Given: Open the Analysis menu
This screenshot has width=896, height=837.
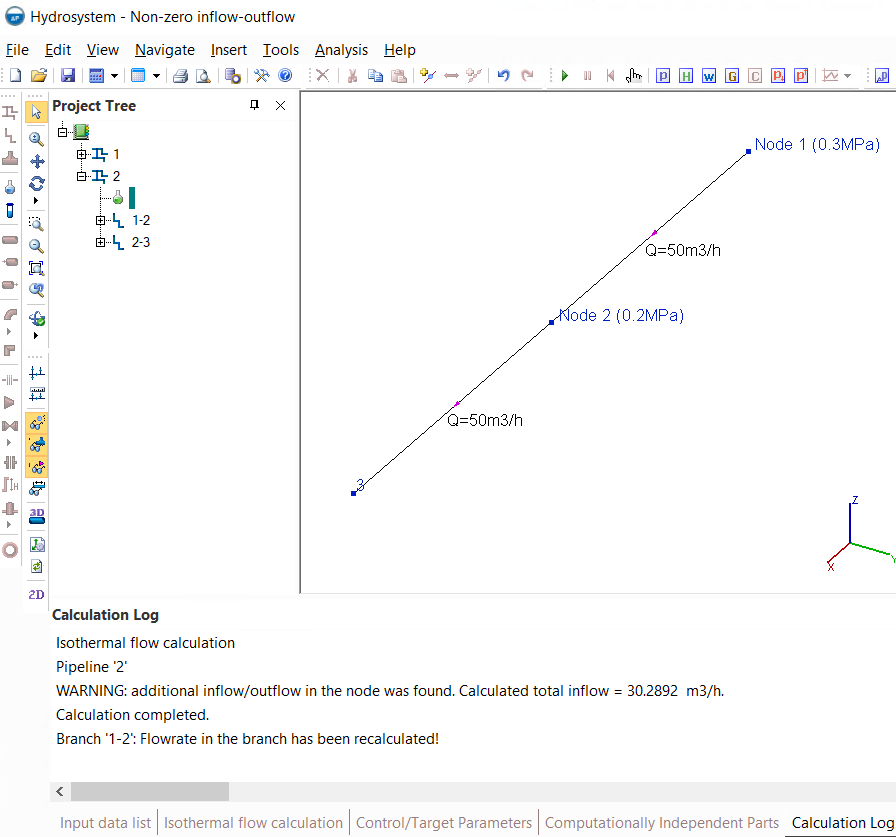Looking at the screenshot, I should tap(341, 50).
